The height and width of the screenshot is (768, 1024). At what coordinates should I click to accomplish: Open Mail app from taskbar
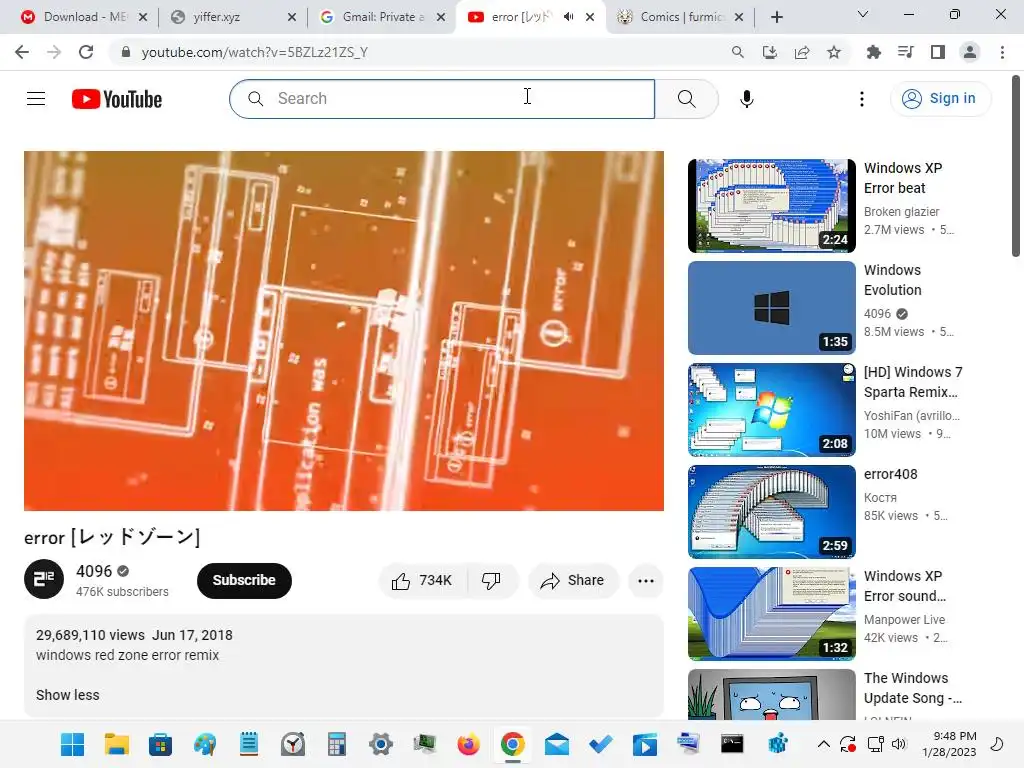[556, 744]
